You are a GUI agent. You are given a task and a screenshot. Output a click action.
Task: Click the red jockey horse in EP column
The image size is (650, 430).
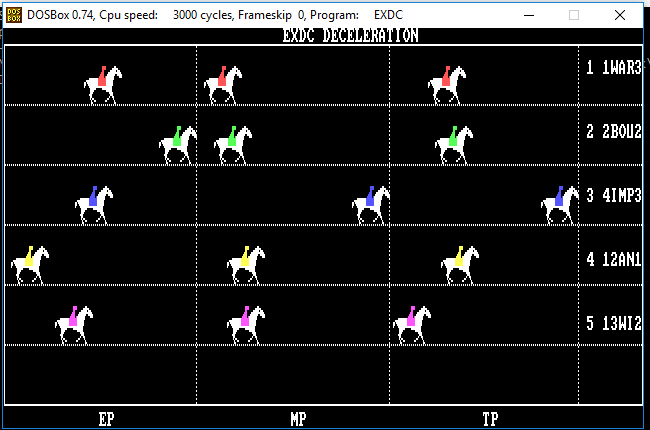(103, 85)
